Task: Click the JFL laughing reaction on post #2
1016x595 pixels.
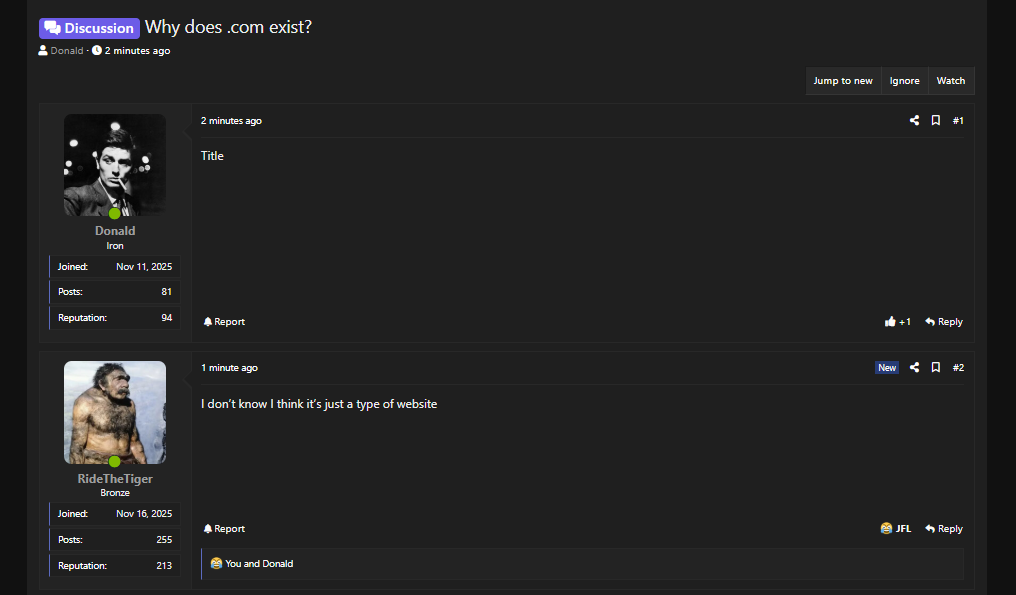Action: pyautogui.click(x=896, y=529)
